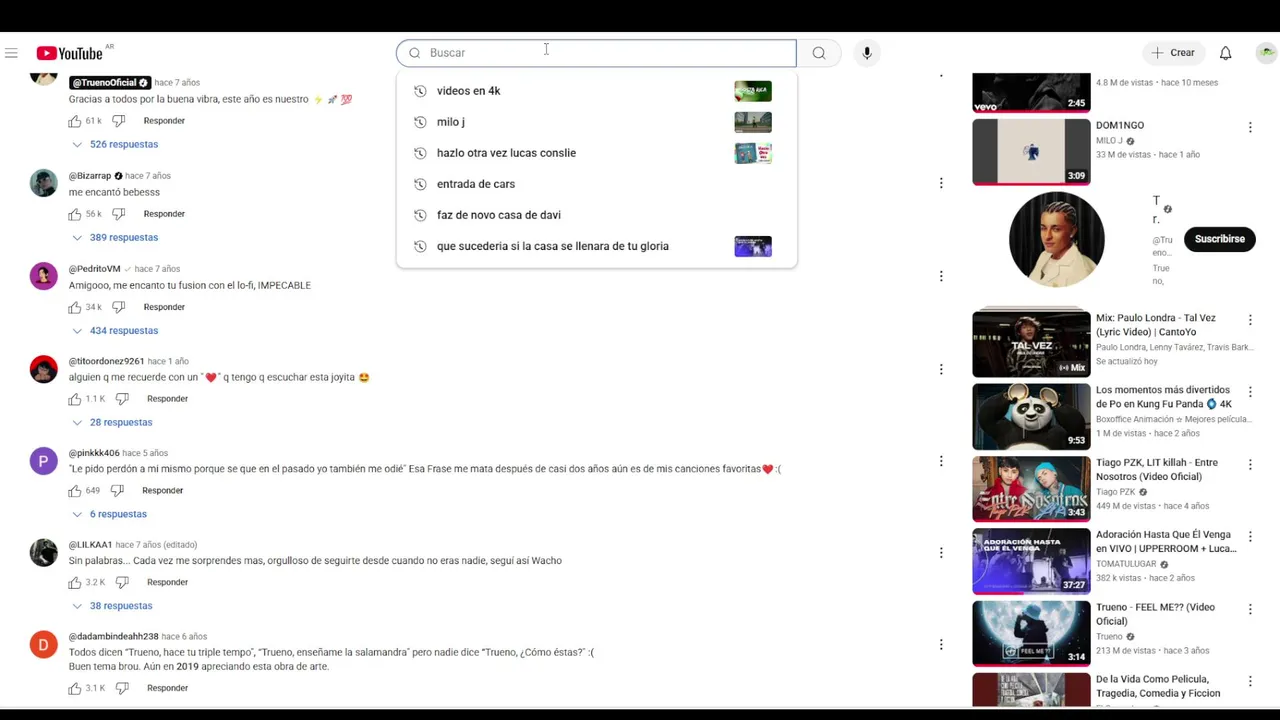Screen dimensions: 1280x720
Task: Open options for Kung Fu Panda video
Action: point(1250,392)
